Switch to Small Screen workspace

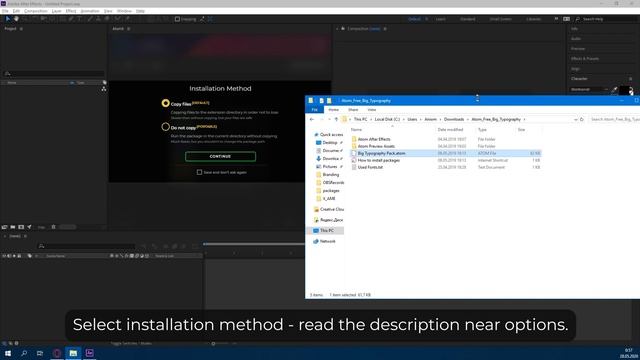pyautogui.click(x=500, y=19)
